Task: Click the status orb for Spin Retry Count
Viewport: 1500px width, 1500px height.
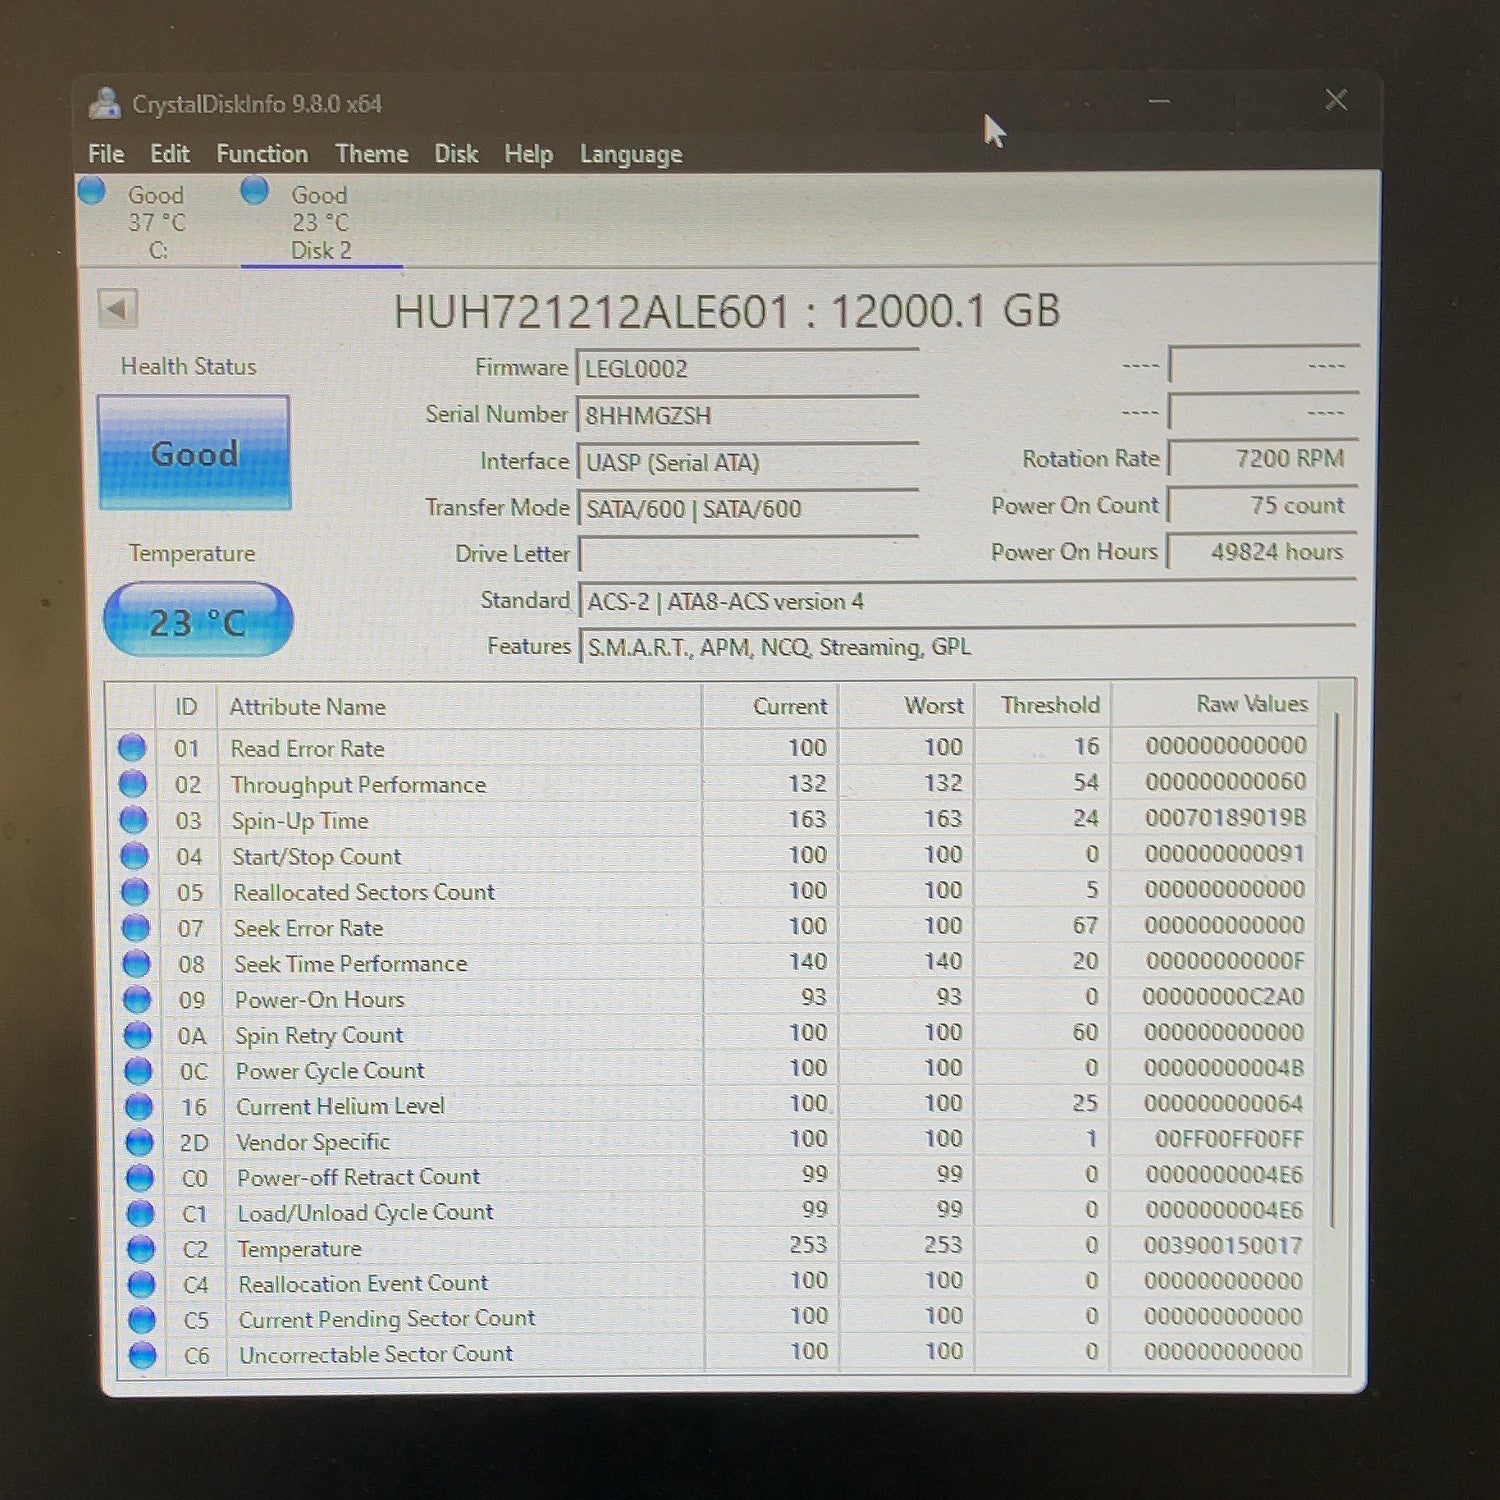Action: click(x=137, y=1035)
